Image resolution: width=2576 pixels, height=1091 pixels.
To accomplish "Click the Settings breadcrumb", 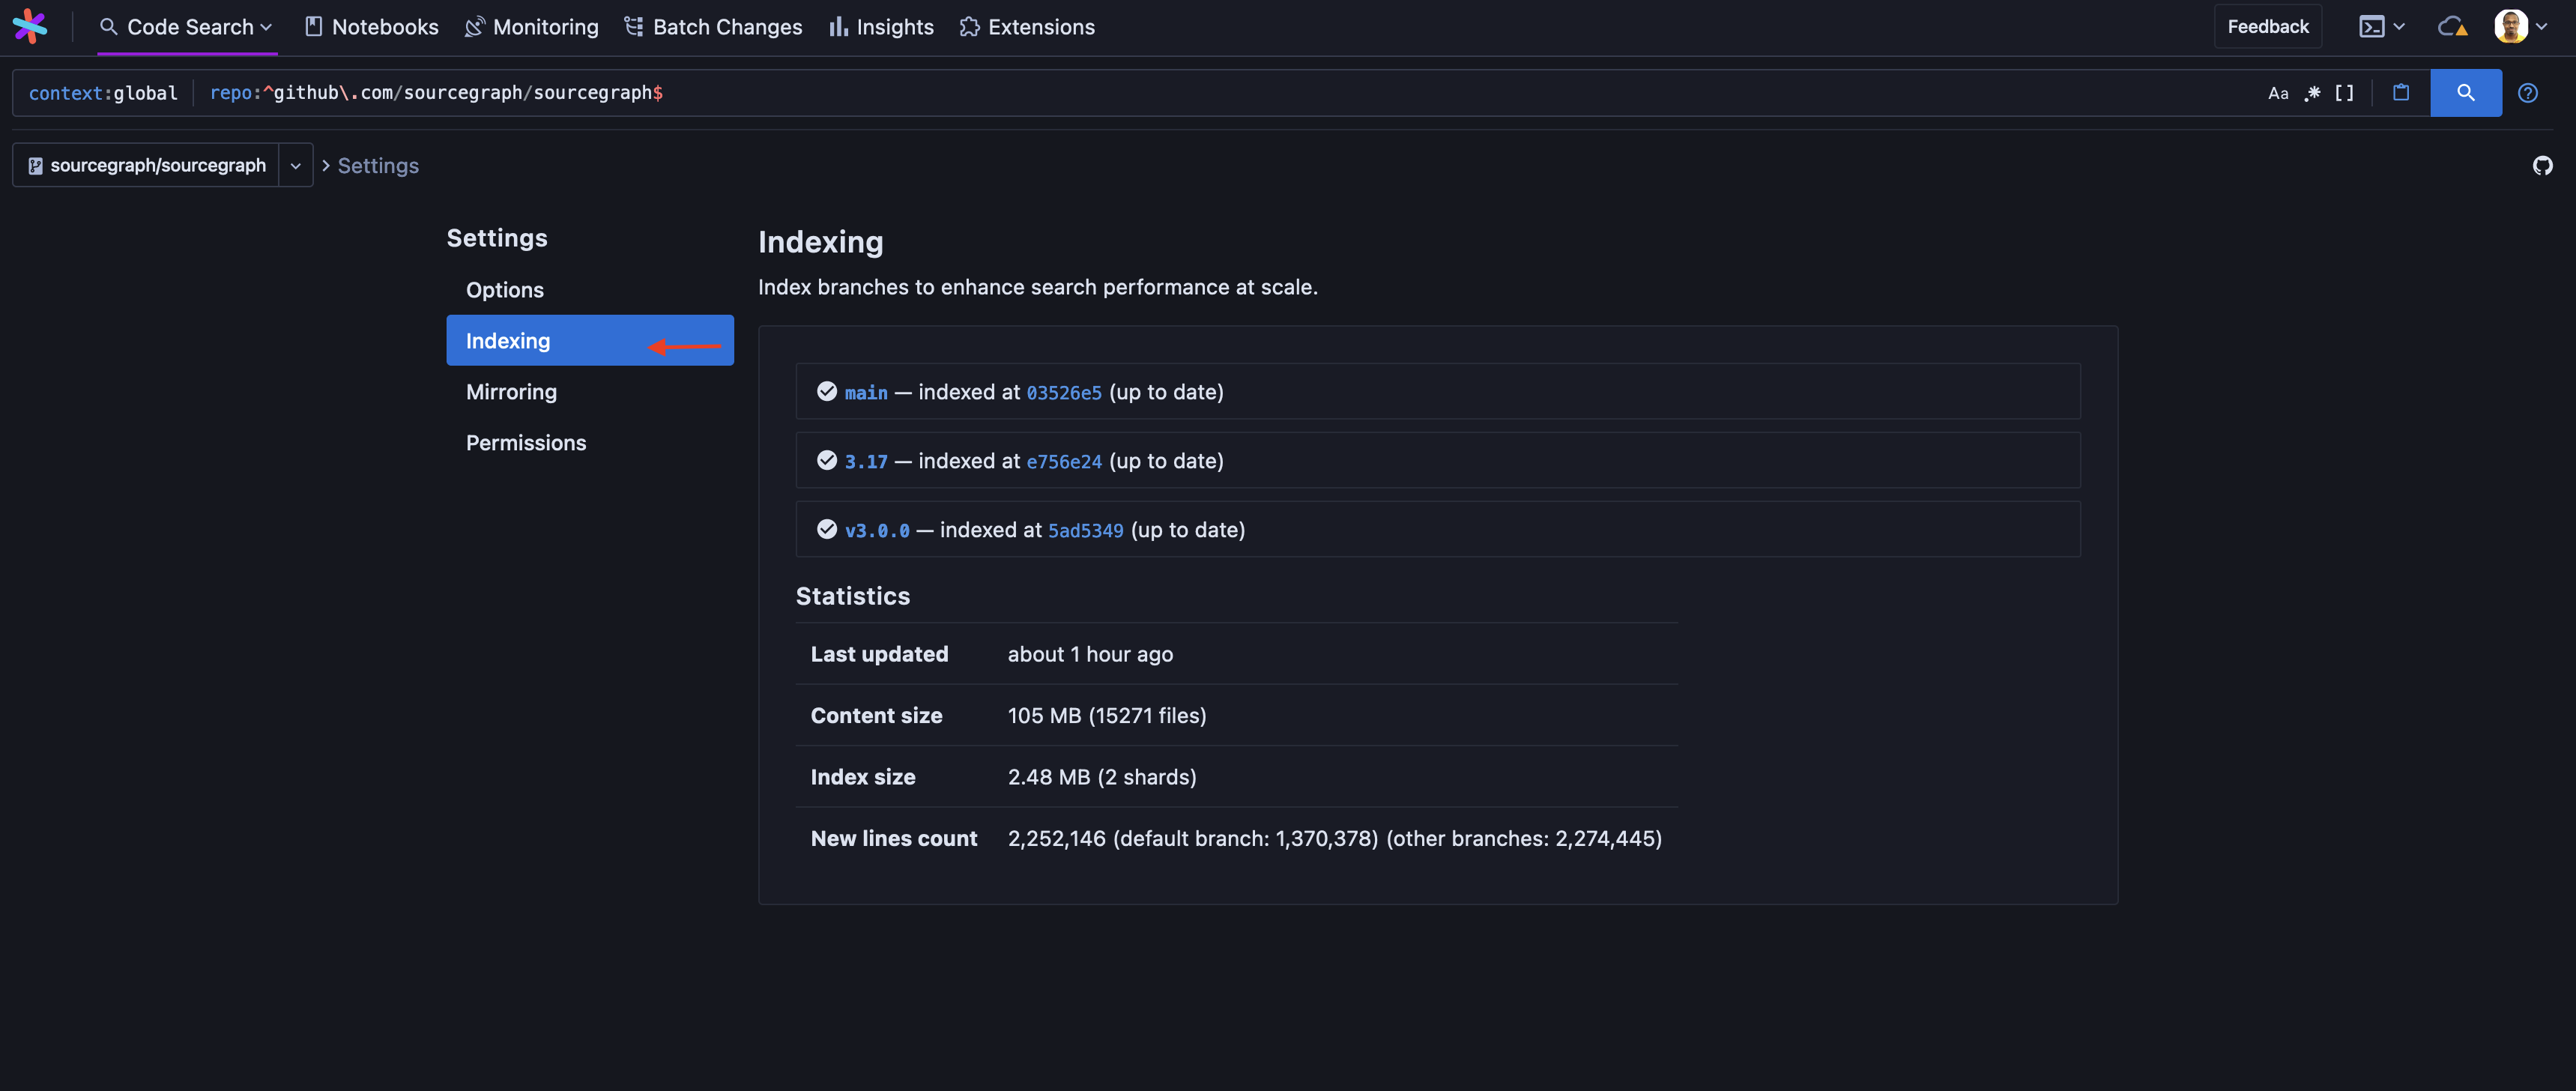I will tap(378, 165).
